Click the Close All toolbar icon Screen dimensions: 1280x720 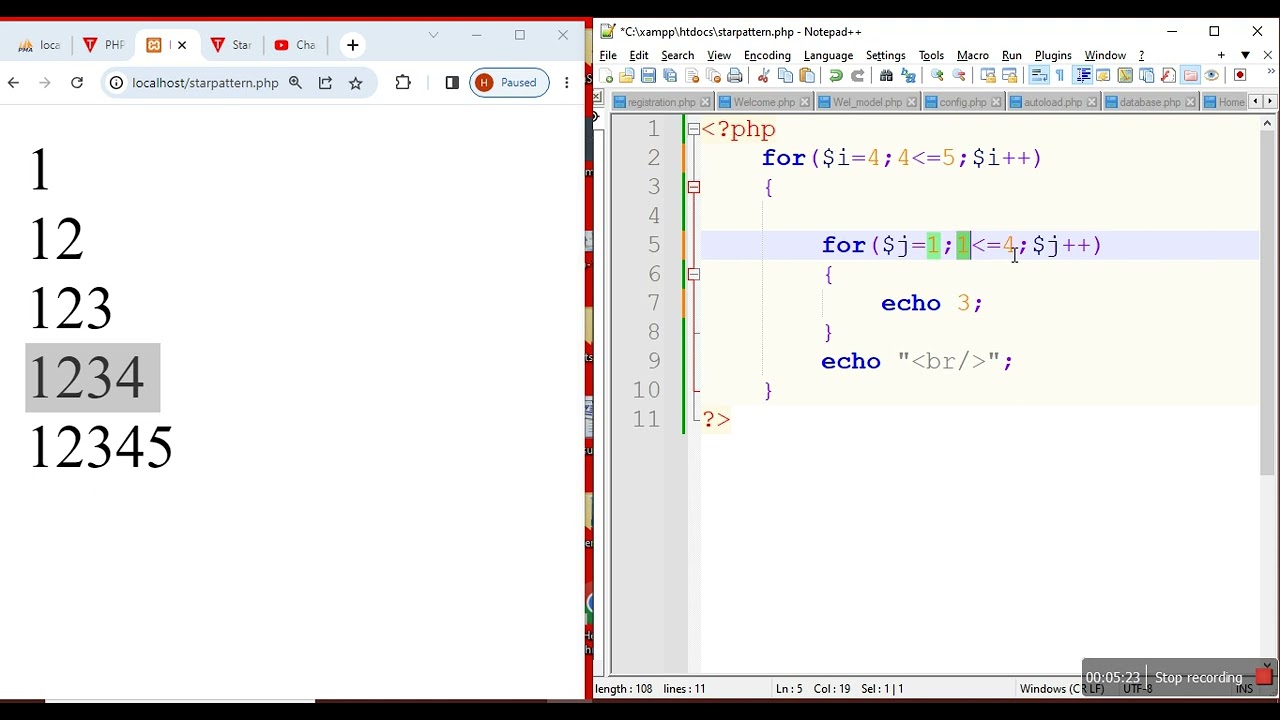coord(712,75)
